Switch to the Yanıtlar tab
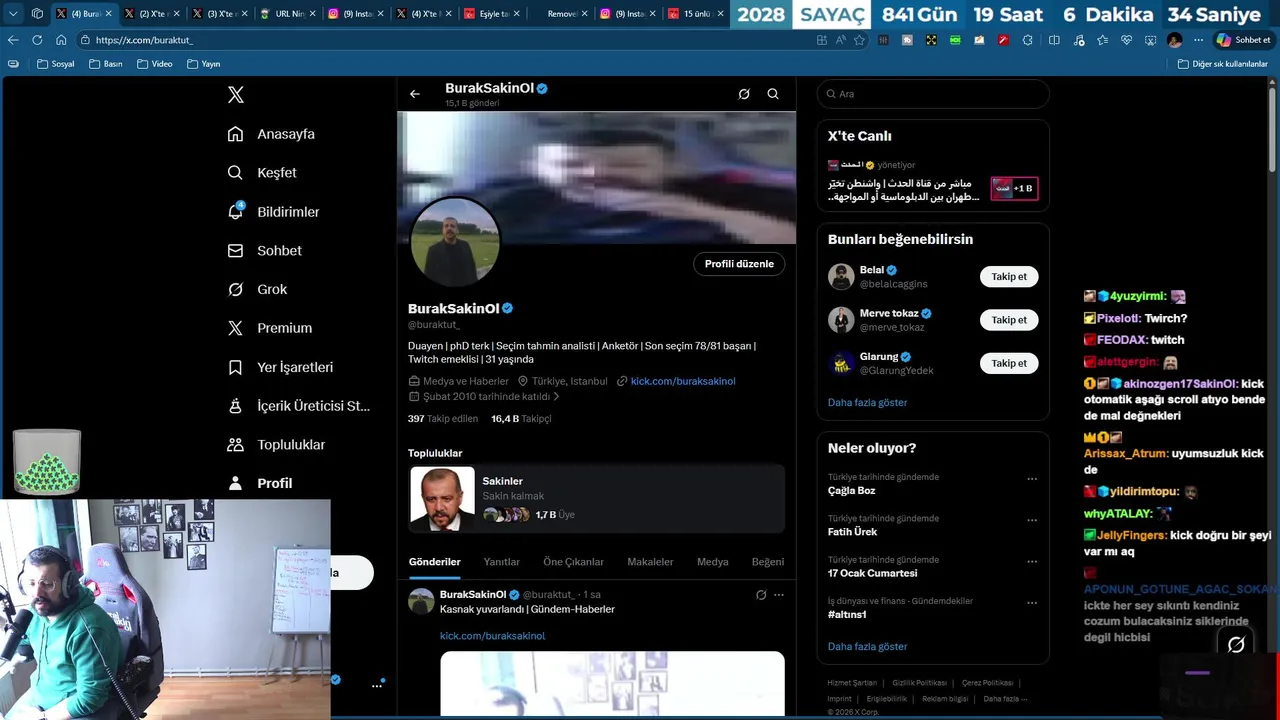1280x720 pixels. (502, 562)
